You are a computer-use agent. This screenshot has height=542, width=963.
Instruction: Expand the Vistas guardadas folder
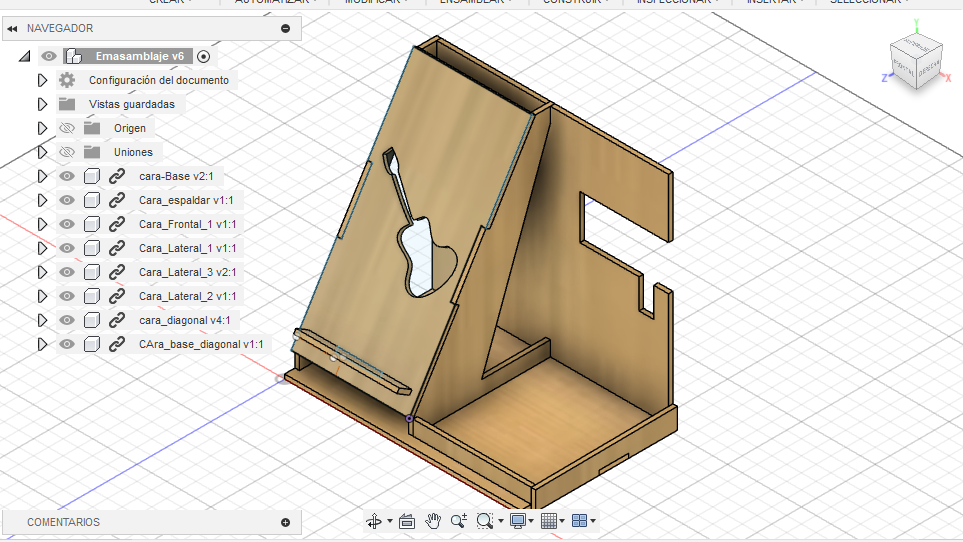pyautogui.click(x=42, y=104)
